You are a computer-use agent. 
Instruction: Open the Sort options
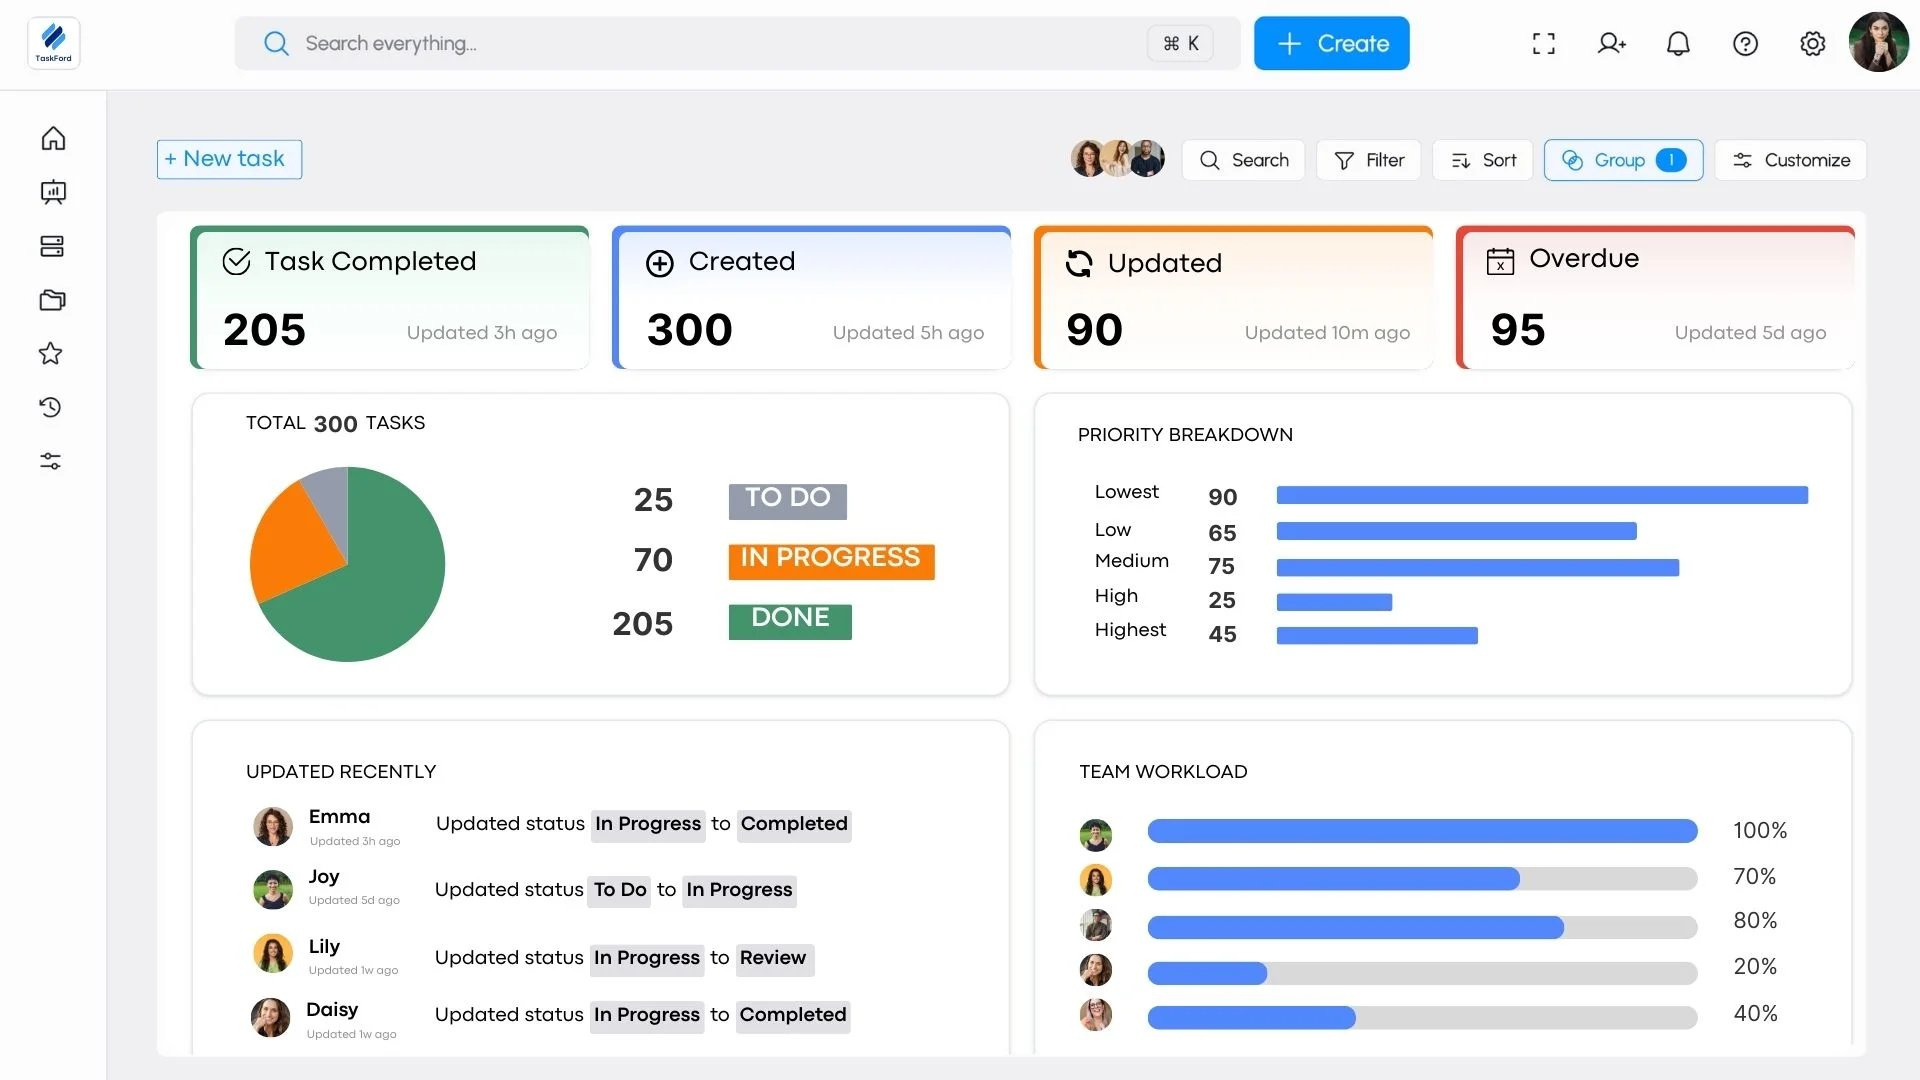point(1482,160)
